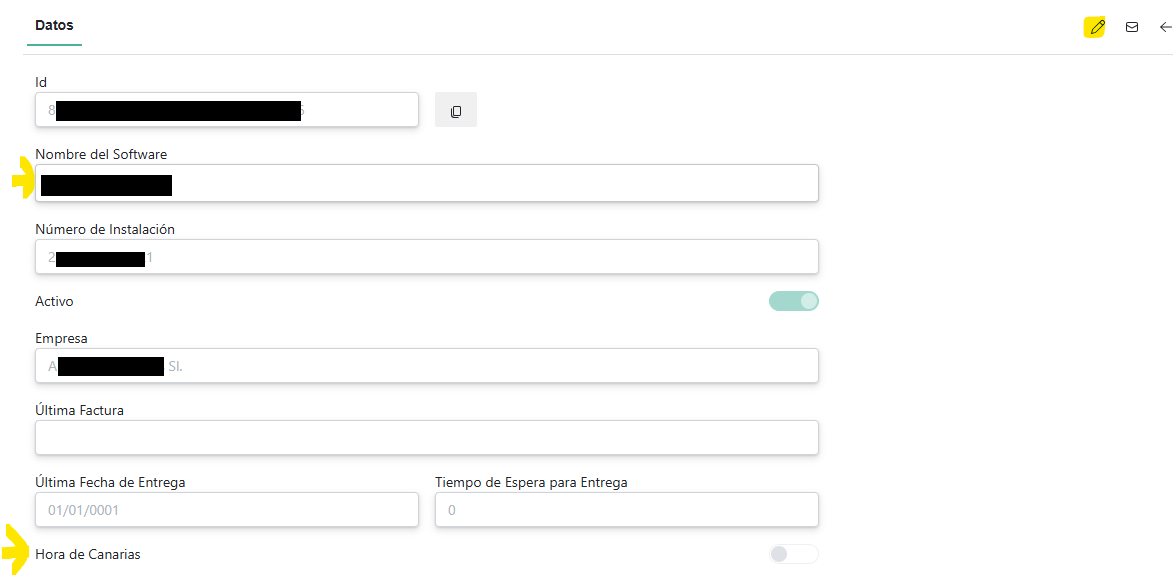This screenshot has height=576, width=1173.
Task: Go back using the left arrow icon
Action: pos(1165,27)
